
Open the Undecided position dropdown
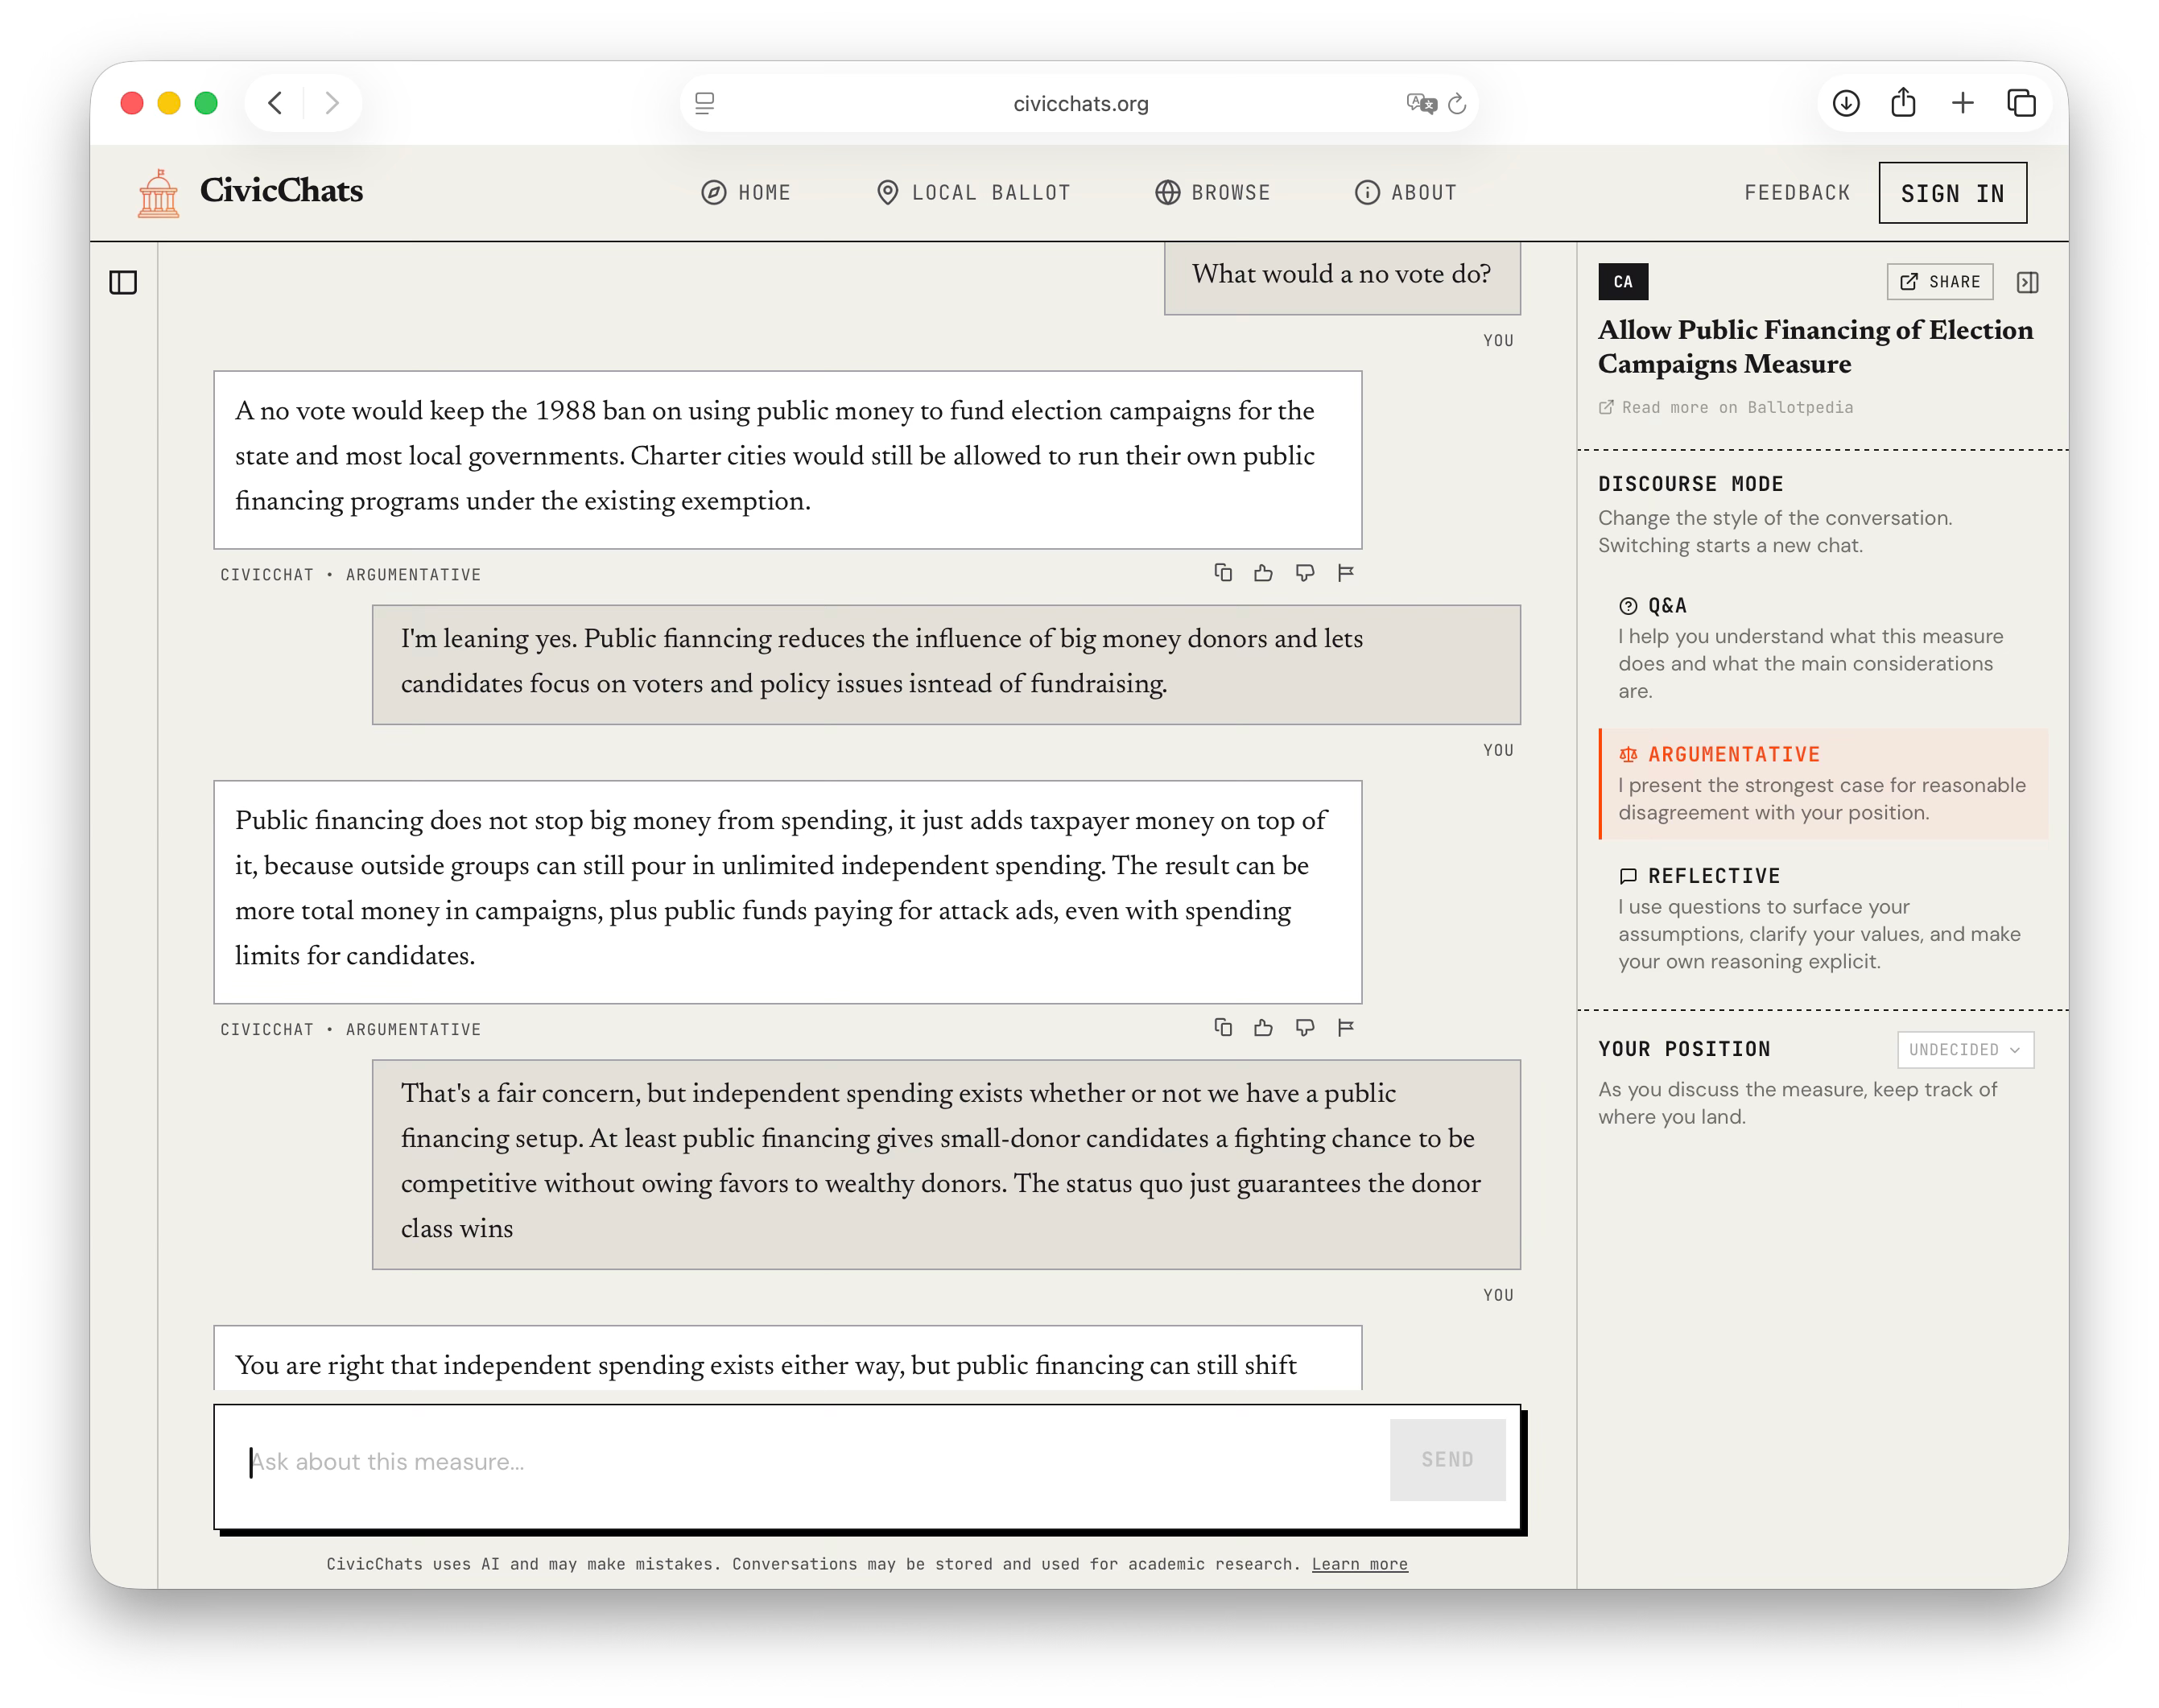click(1964, 1049)
